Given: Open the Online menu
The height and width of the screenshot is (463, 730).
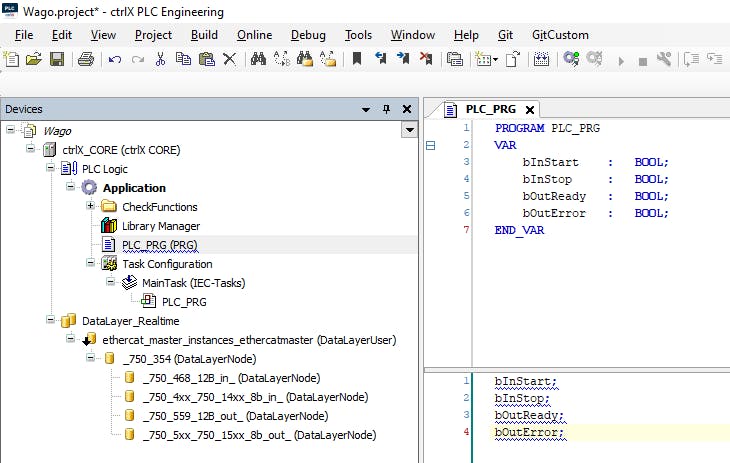Looking at the screenshot, I should click(254, 35).
